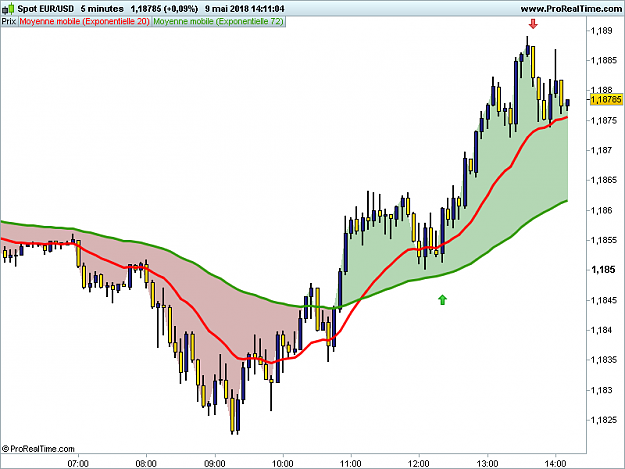
Task: Select the Prix label tab
Action: point(9,21)
